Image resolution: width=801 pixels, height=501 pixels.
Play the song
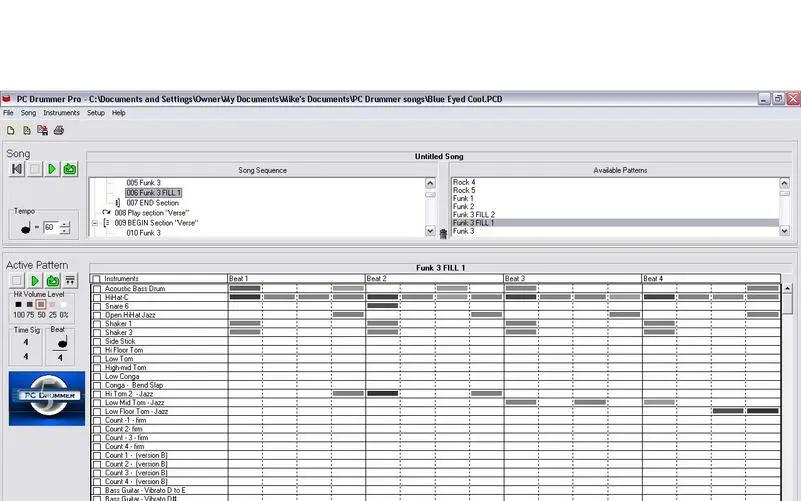click(52, 169)
